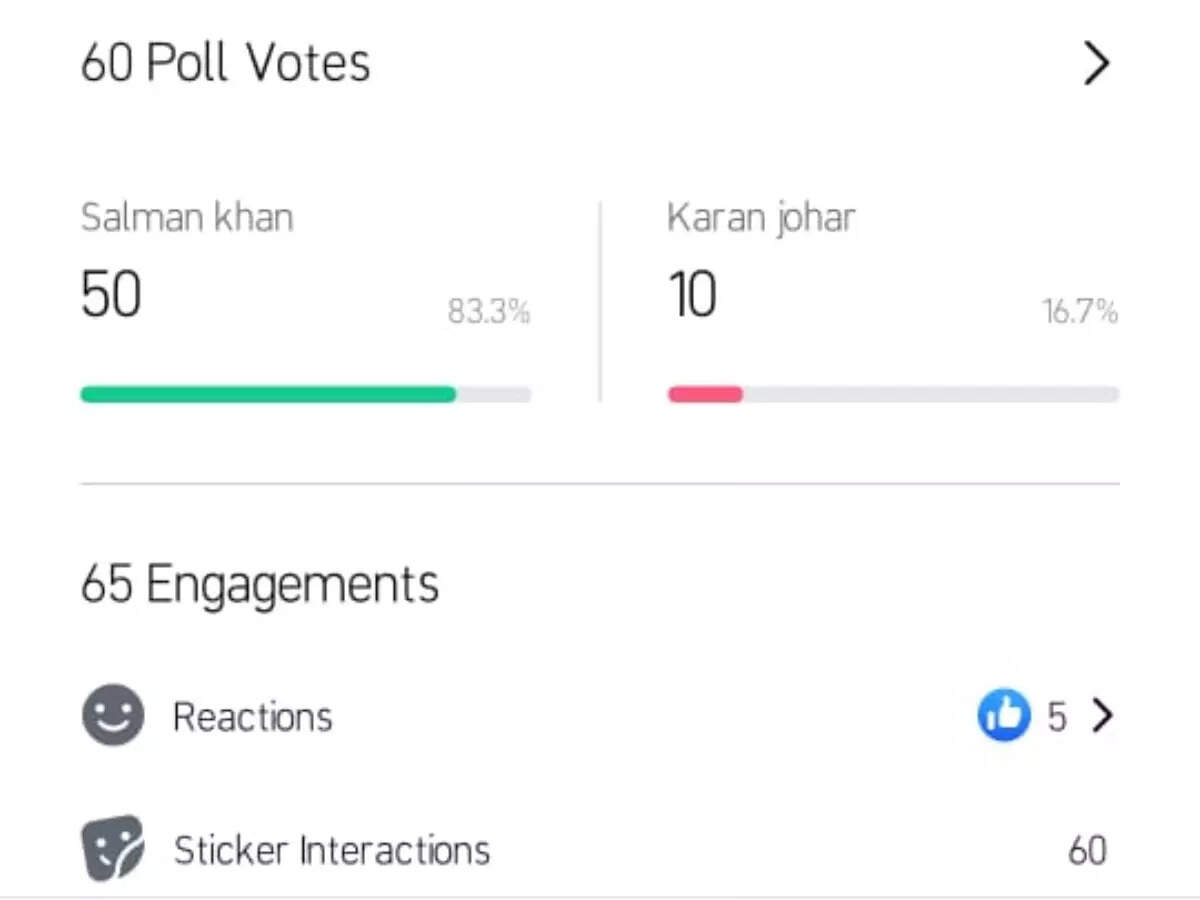
Task: Expand reactions list chevron arrow
Action: click(x=1102, y=716)
